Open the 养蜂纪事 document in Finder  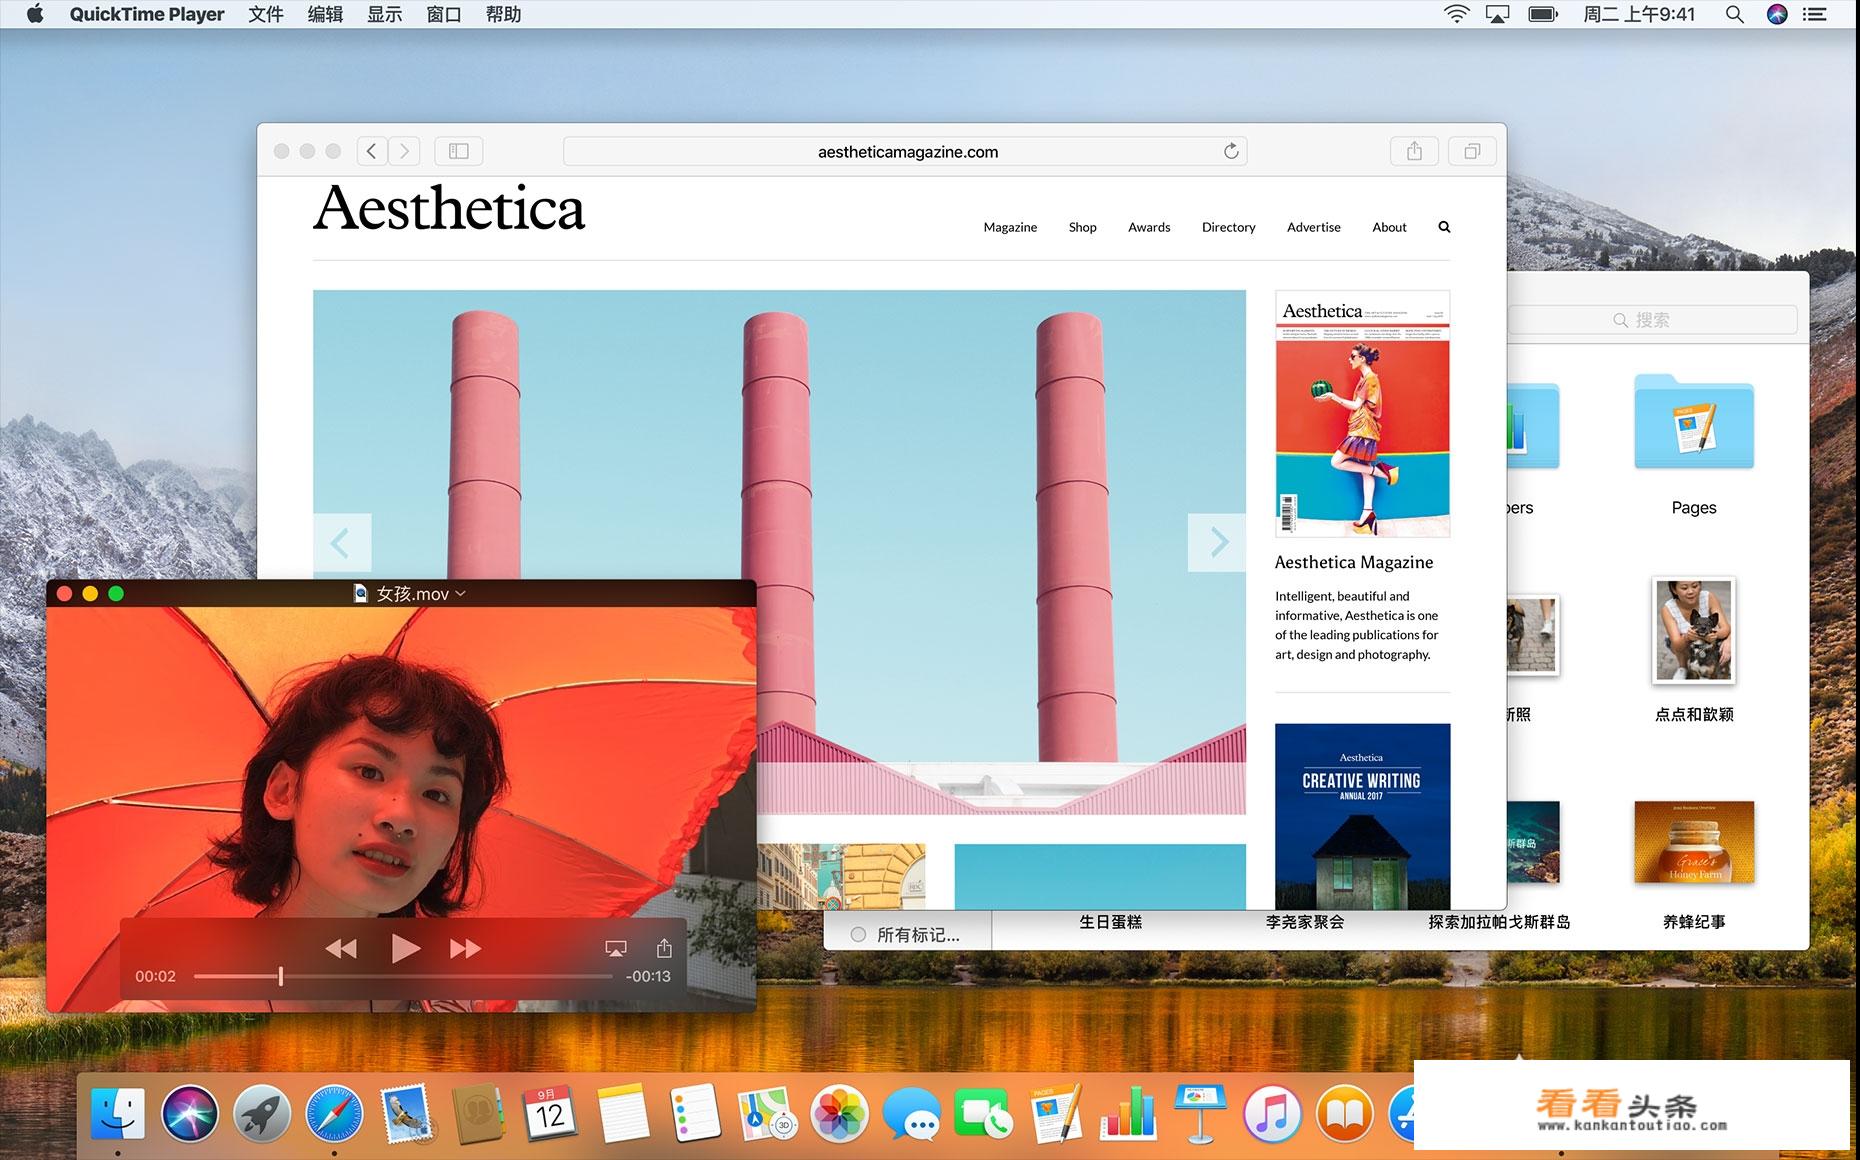point(1693,842)
